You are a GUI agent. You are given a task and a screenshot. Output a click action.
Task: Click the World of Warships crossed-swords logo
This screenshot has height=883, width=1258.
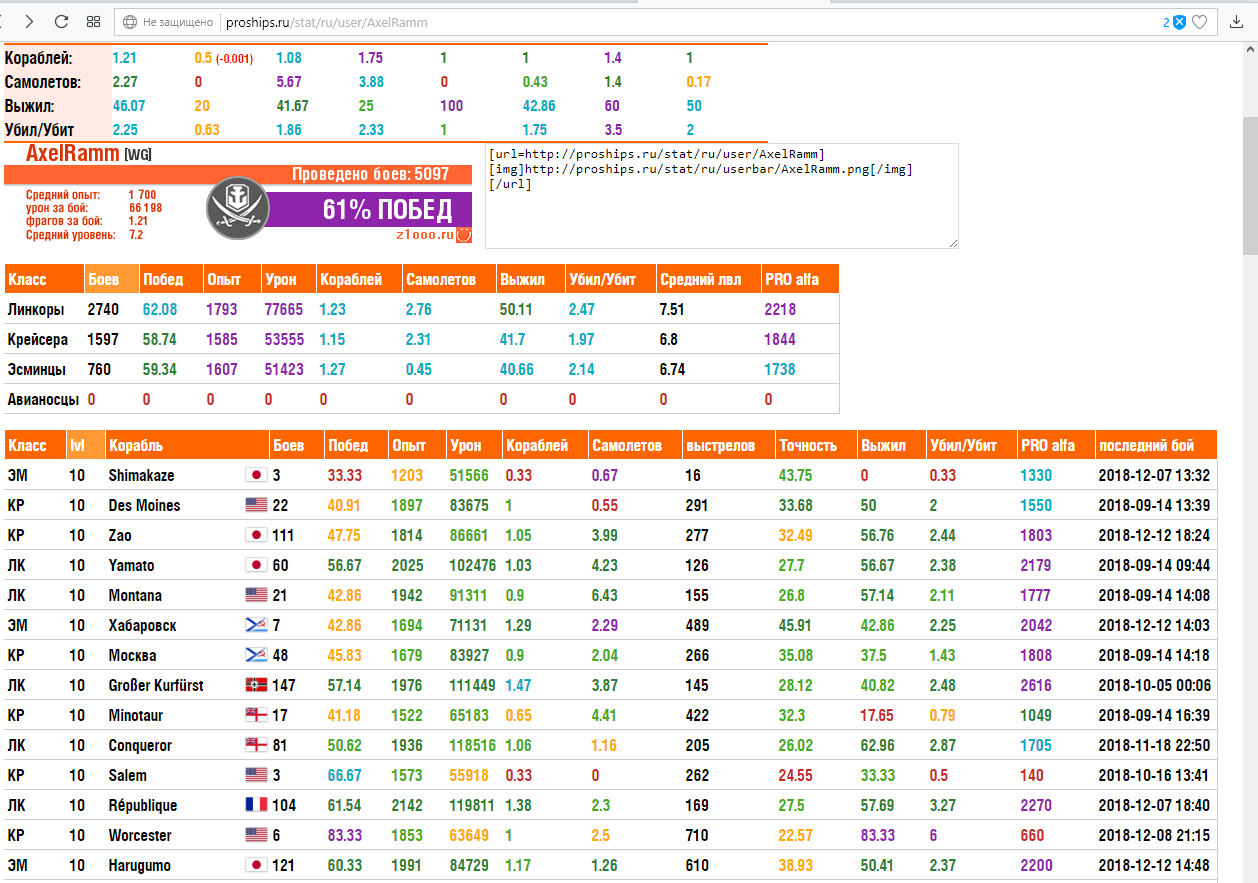click(x=239, y=207)
